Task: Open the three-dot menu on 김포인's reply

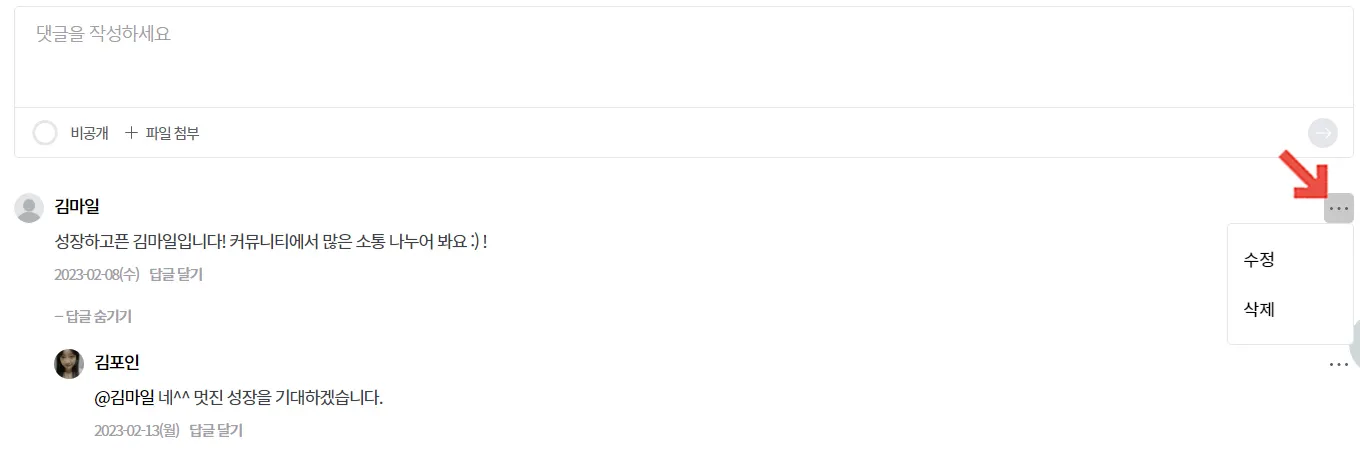Action: coord(1339,365)
